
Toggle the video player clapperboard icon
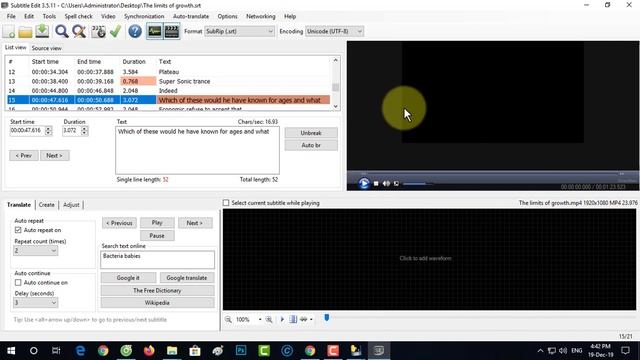click(x=172, y=31)
